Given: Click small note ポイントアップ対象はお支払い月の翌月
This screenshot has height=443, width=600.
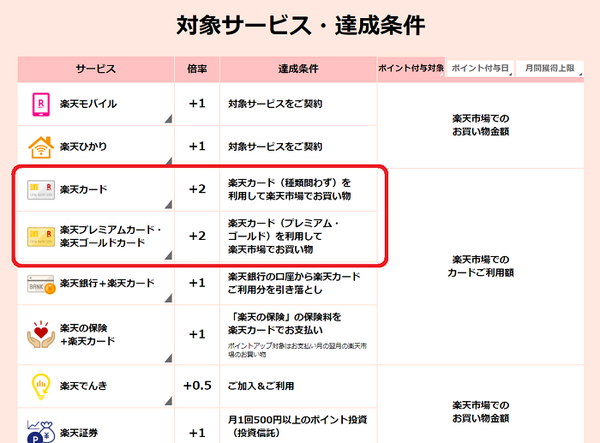Looking at the screenshot, I should point(297,350).
